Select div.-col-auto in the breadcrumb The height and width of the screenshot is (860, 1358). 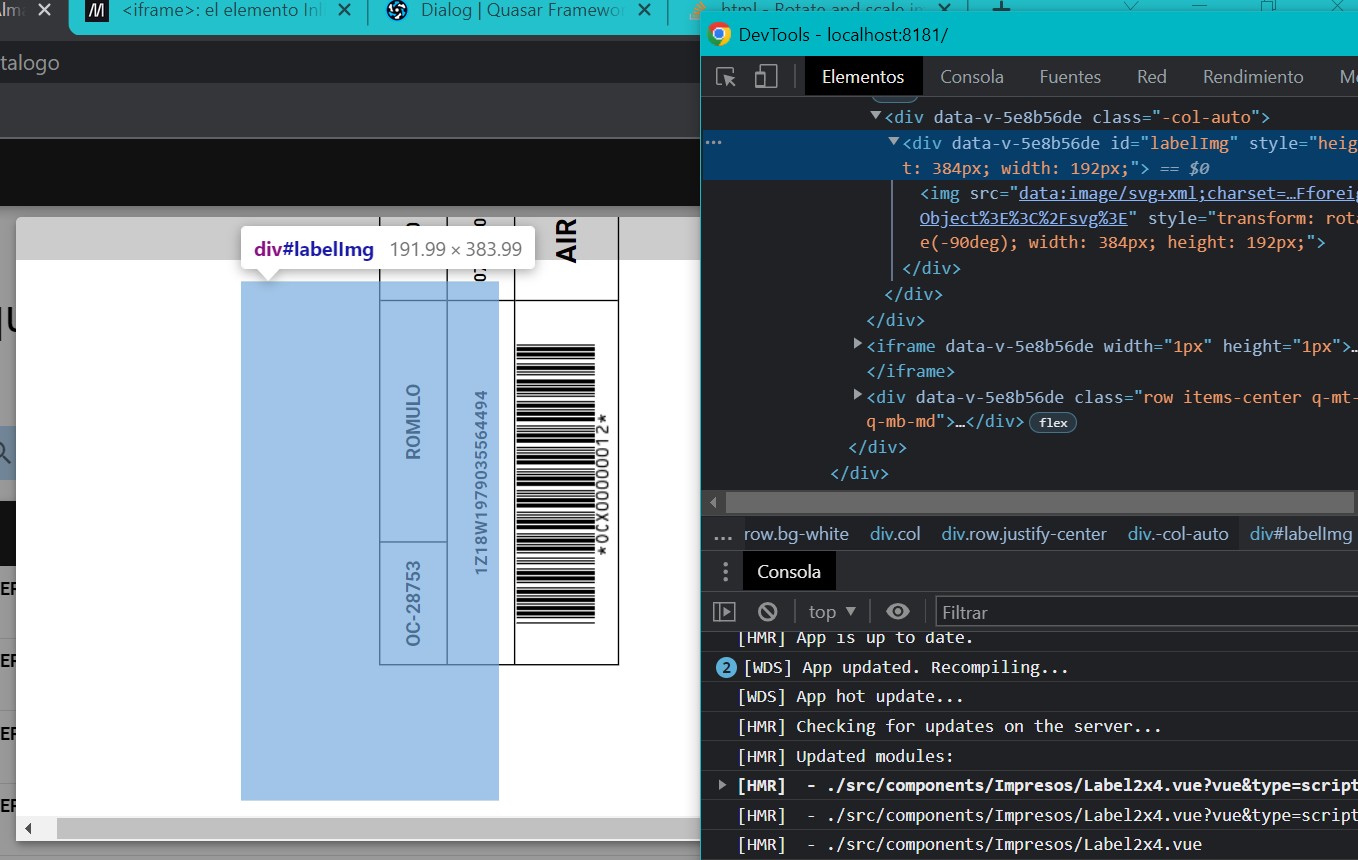coord(1178,534)
